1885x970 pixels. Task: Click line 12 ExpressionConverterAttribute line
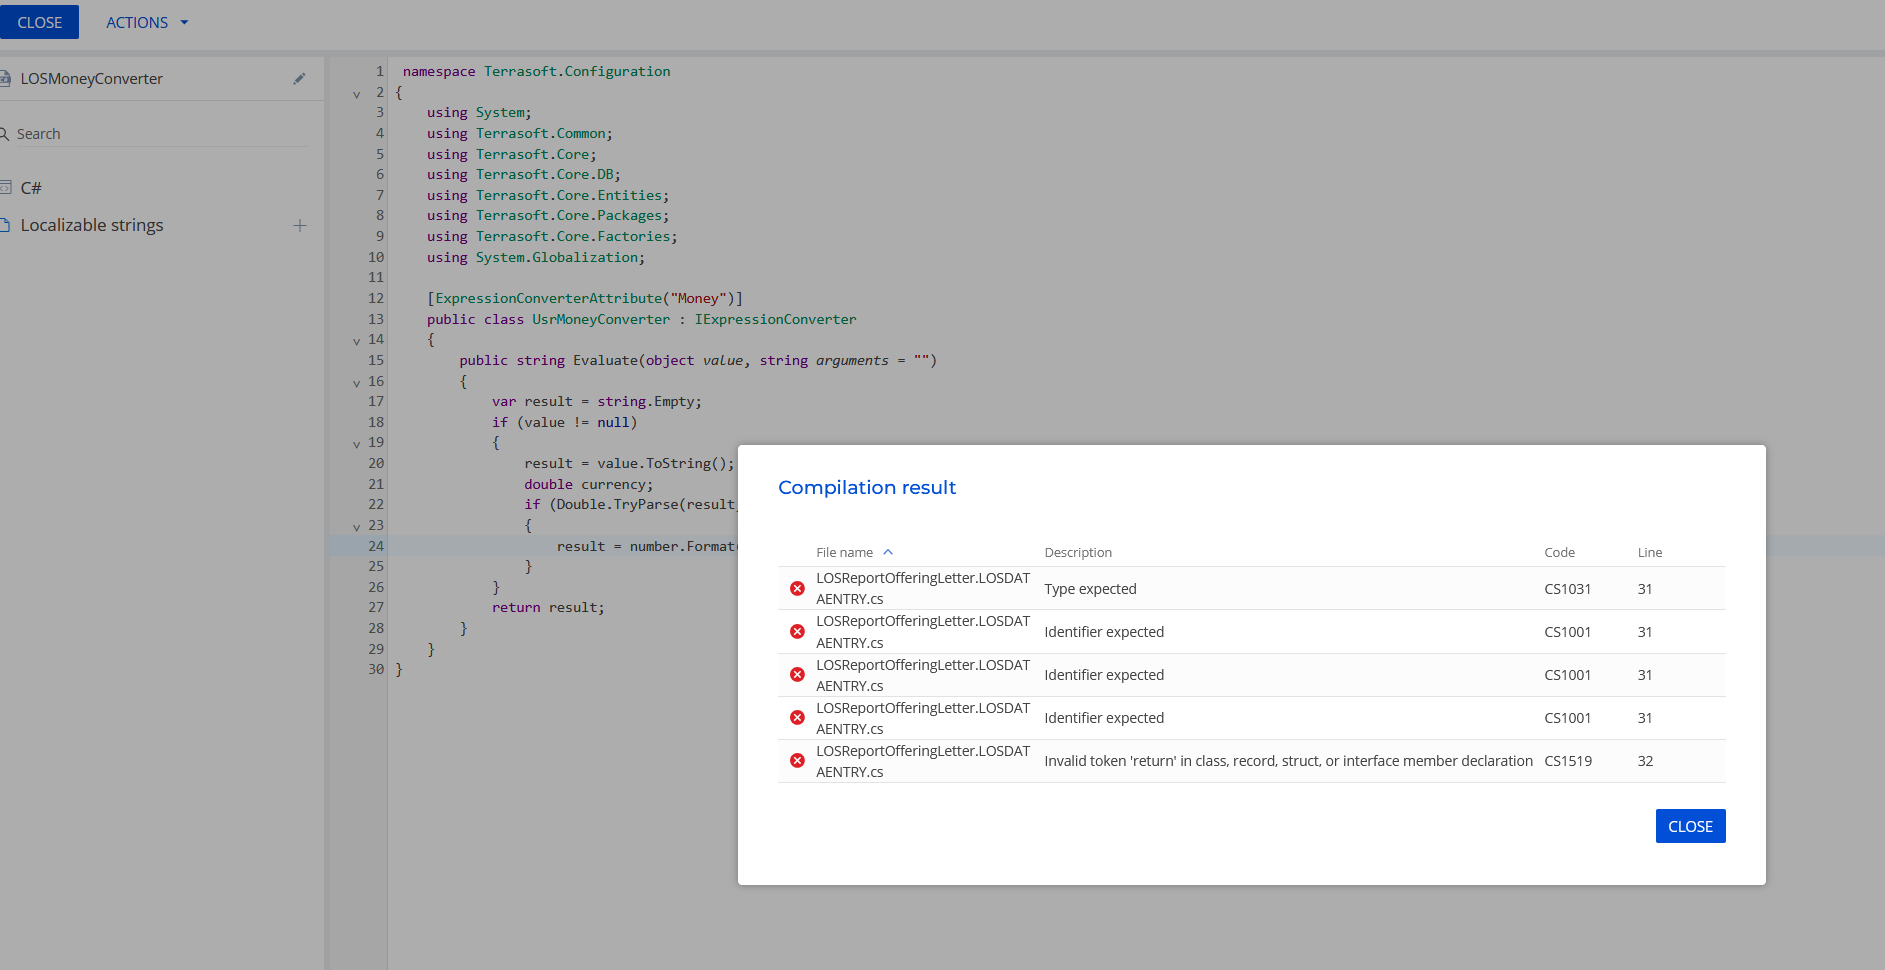click(584, 298)
